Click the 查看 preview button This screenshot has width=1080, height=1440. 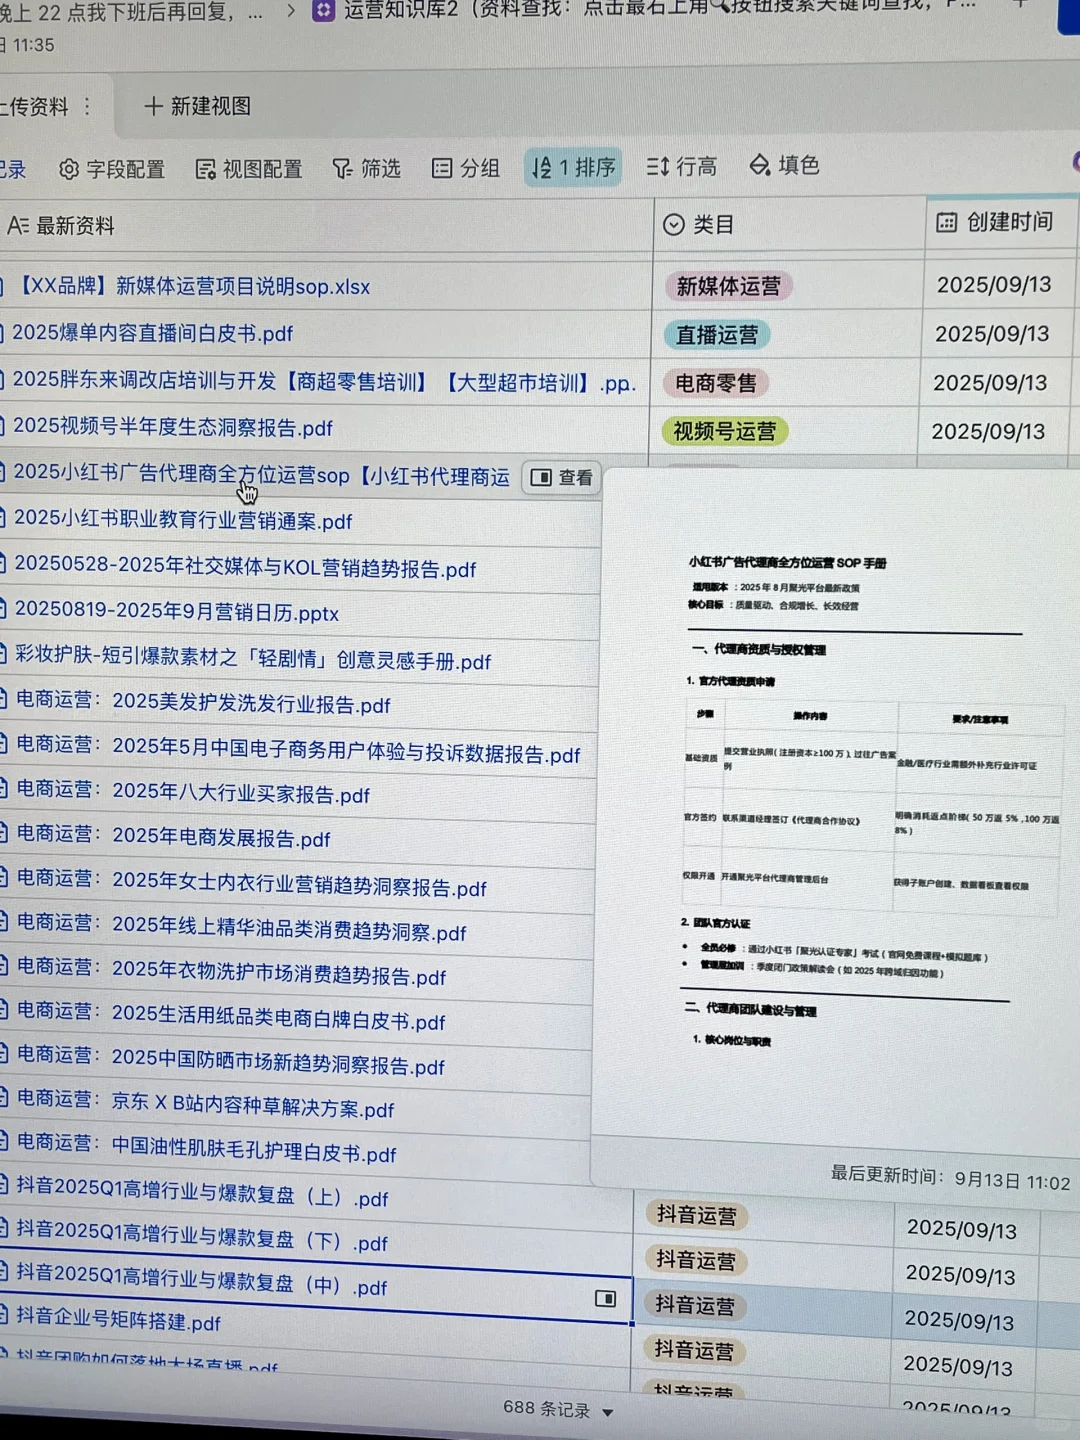pyautogui.click(x=561, y=478)
